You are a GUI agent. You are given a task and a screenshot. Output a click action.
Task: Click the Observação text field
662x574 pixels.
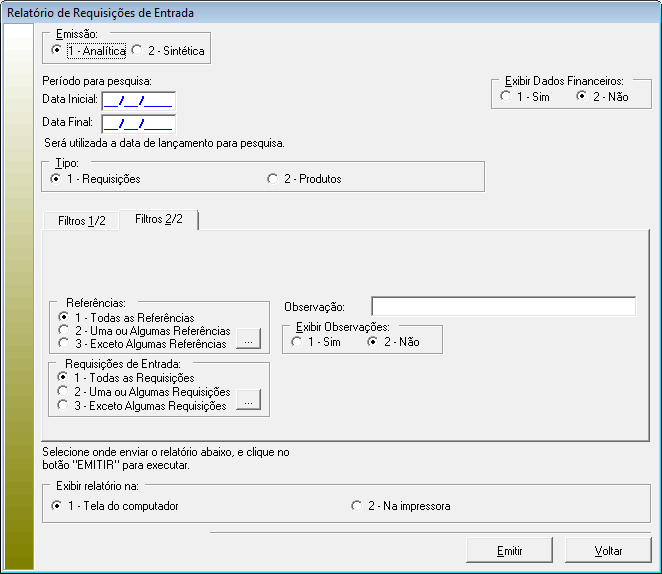(502, 306)
